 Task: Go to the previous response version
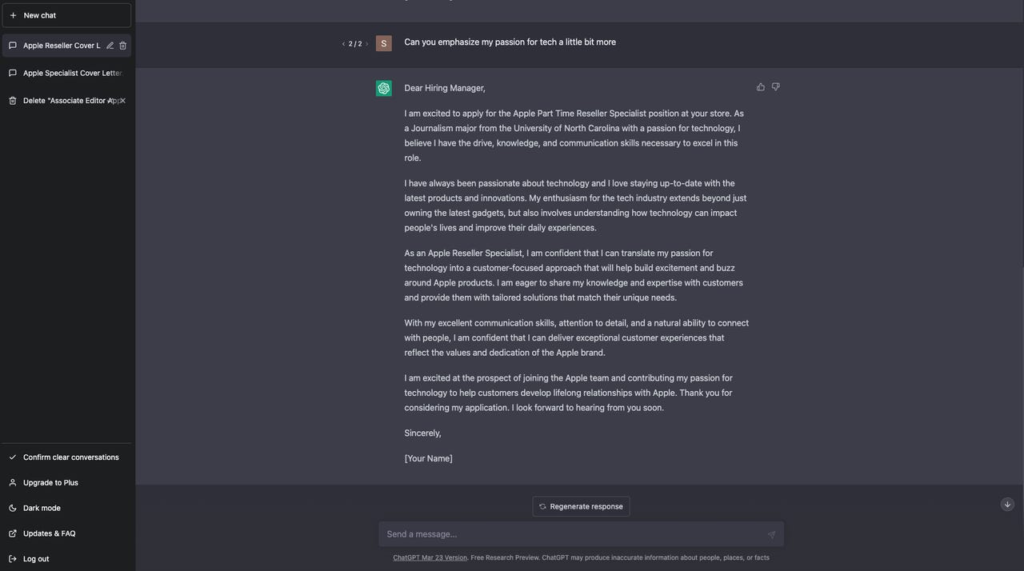click(x=343, y=44)
